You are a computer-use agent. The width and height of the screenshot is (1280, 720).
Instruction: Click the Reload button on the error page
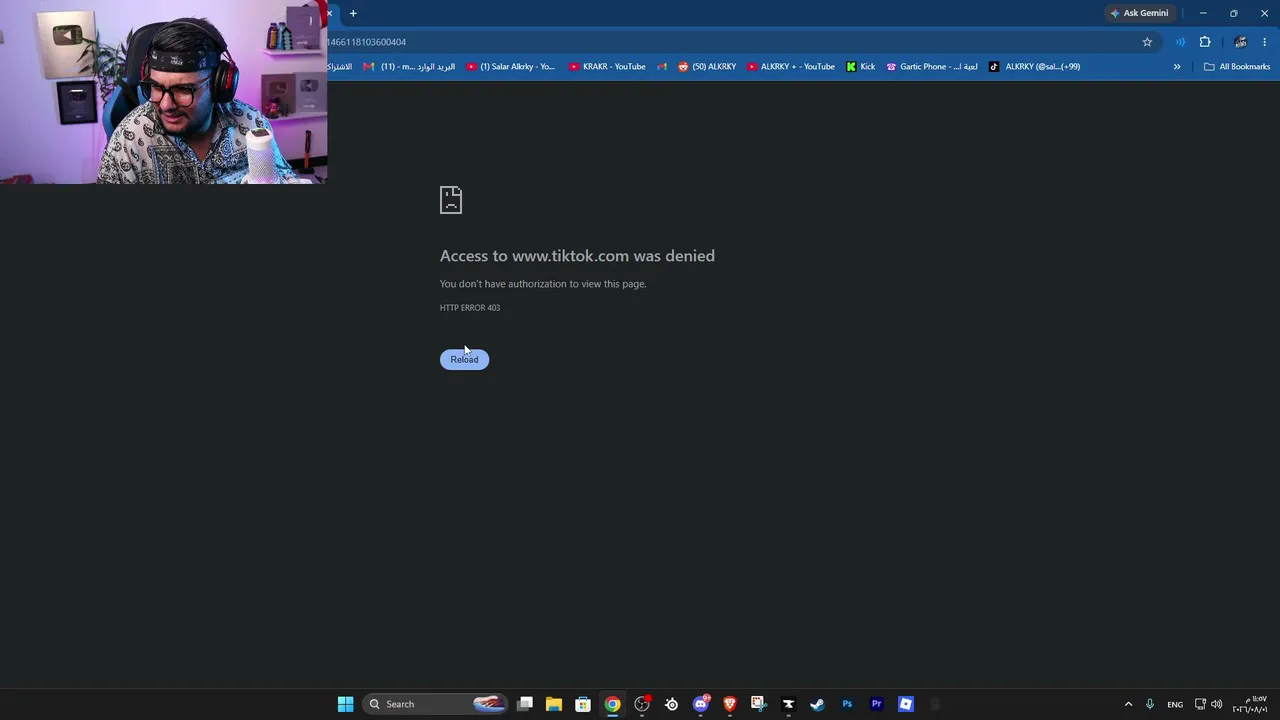click(464, 360)
